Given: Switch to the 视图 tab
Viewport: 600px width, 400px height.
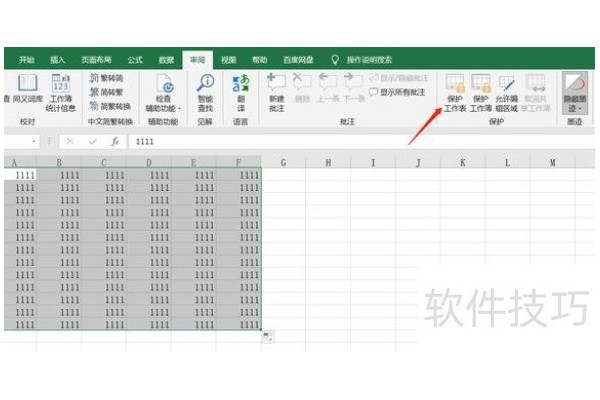Looking at the screenshot, I should 228,60.
